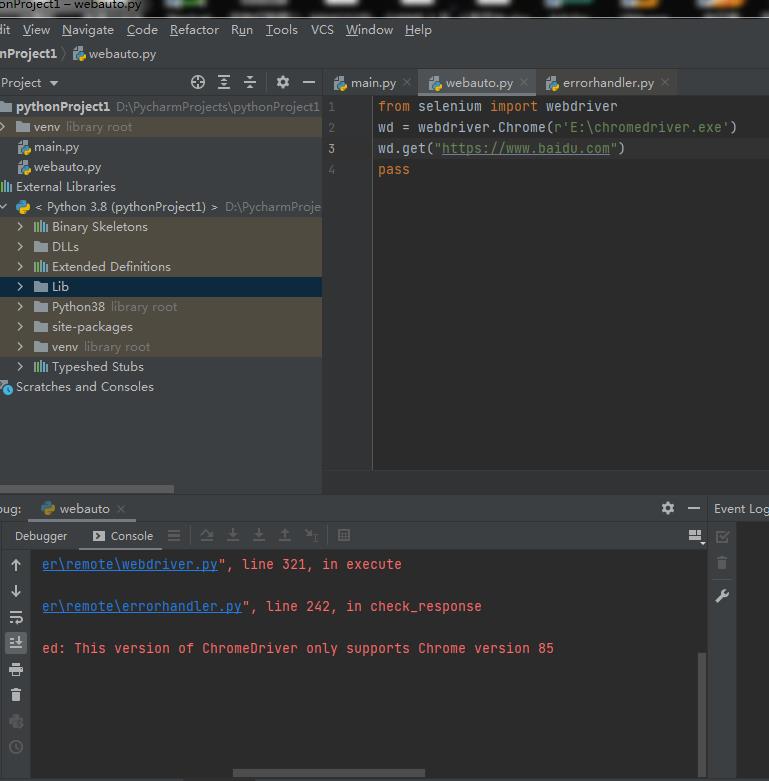The image size is (769, 781).
Task: Click Step Out debugger icon
Action: 284,535
